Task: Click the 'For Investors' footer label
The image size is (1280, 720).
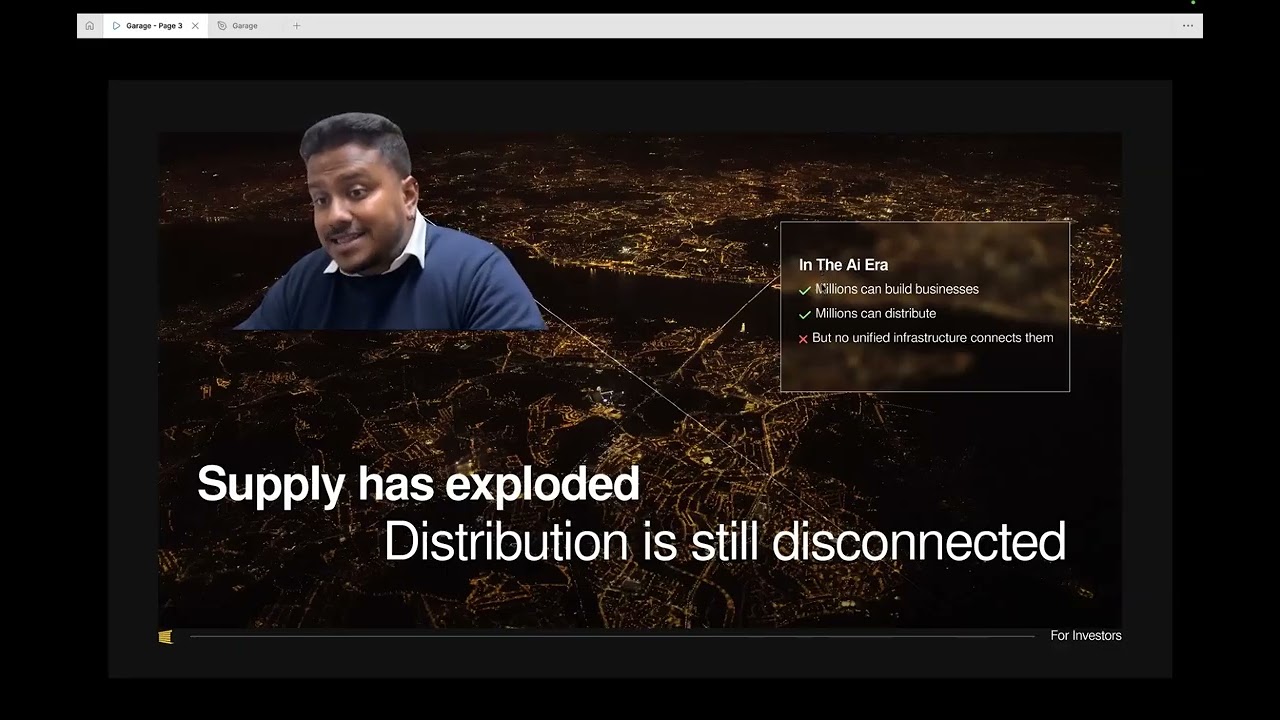Action: [x=1086, y=636]
